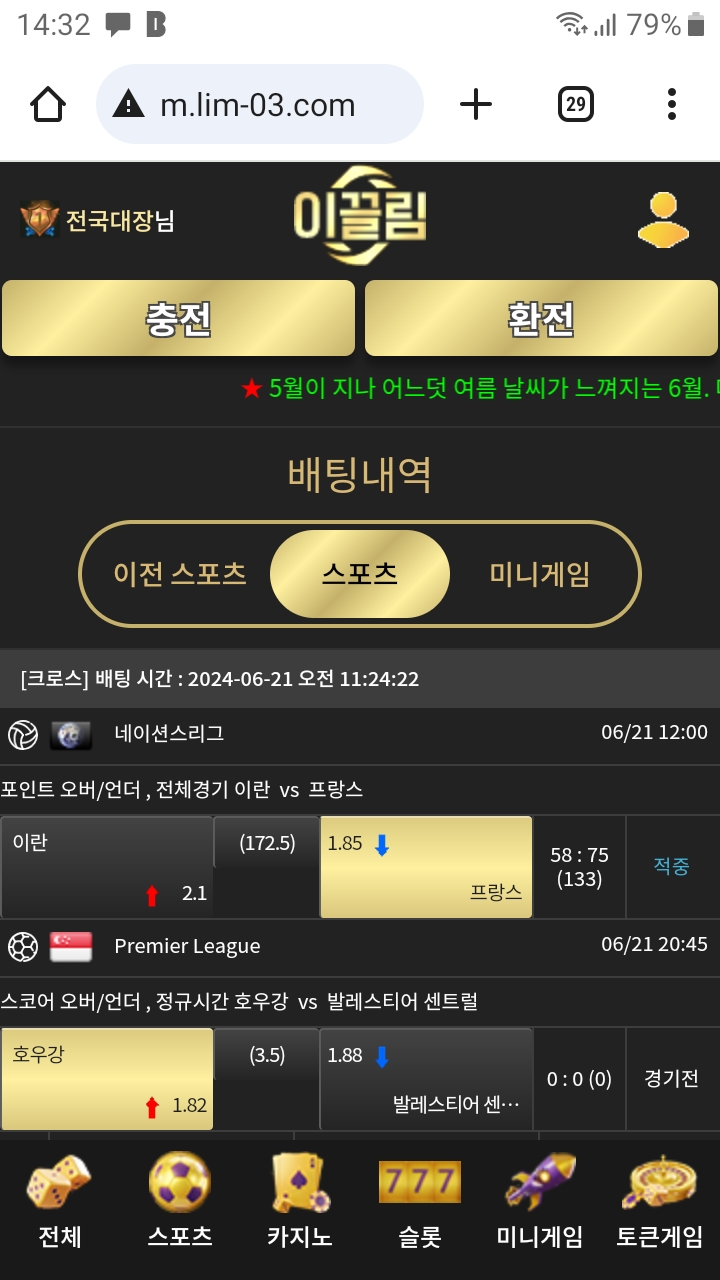Select the 스포츠 betting history tab

tap(360, 574)
